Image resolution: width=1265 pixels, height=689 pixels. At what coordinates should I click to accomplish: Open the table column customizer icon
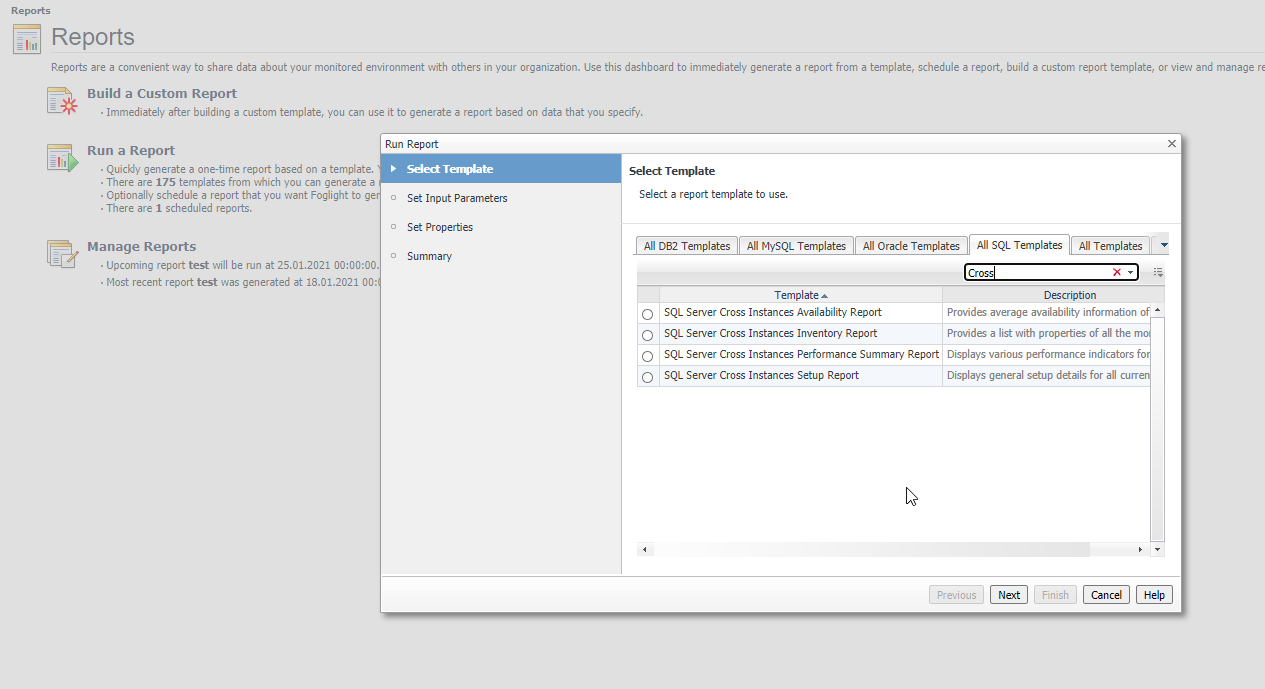pos(1158,272)
